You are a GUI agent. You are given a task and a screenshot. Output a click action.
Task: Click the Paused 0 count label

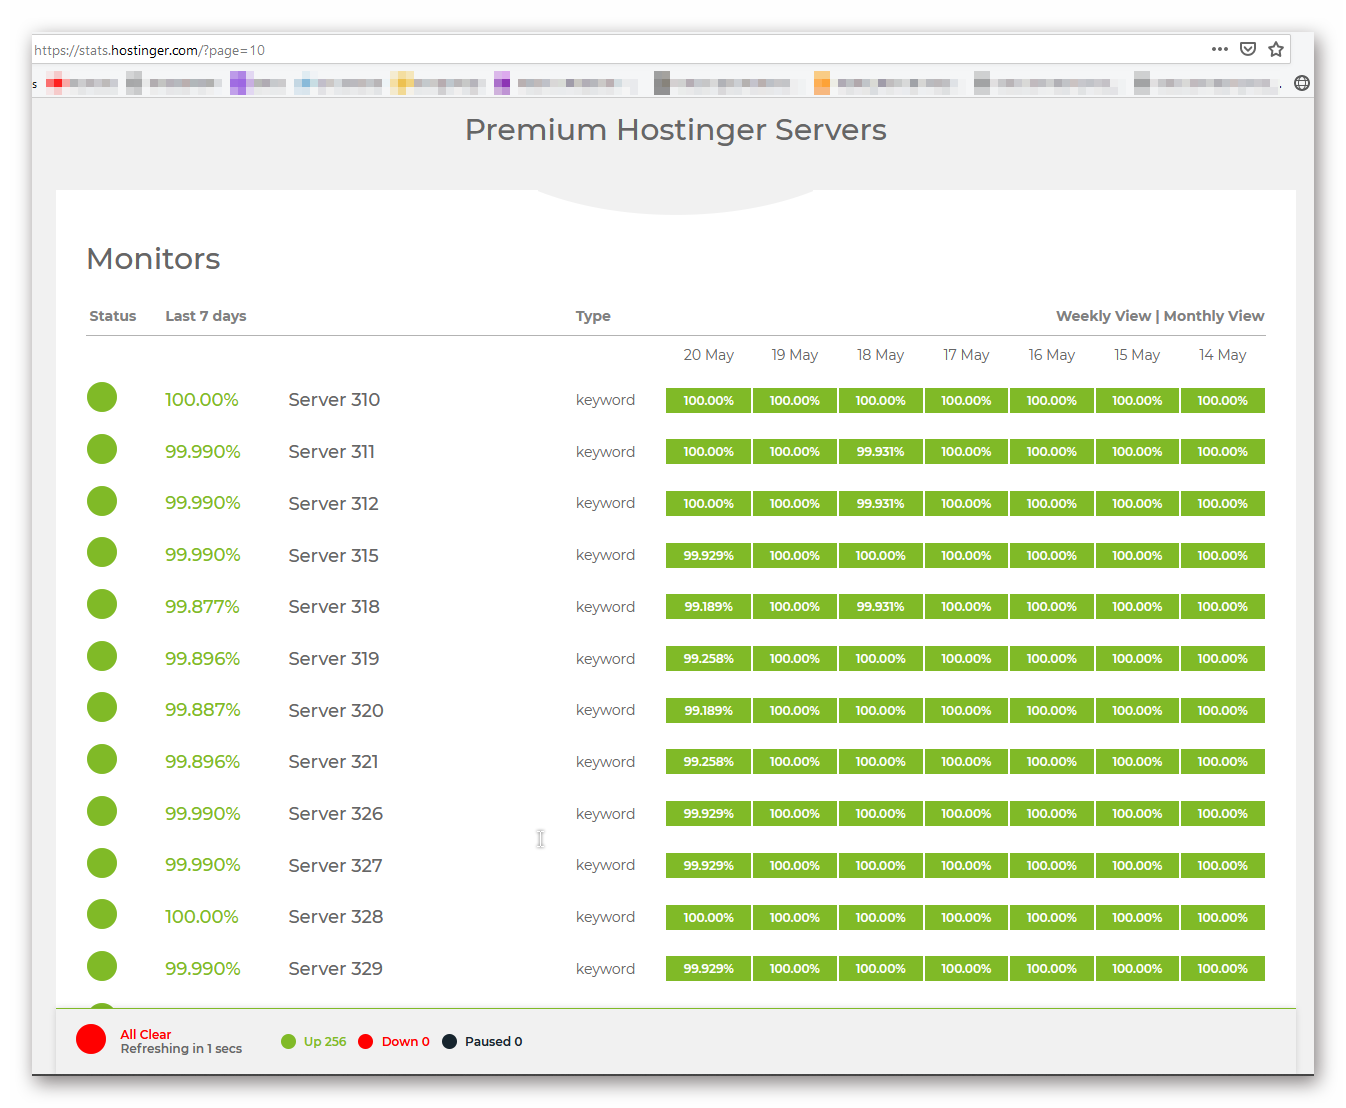(x=494, y=1042)
